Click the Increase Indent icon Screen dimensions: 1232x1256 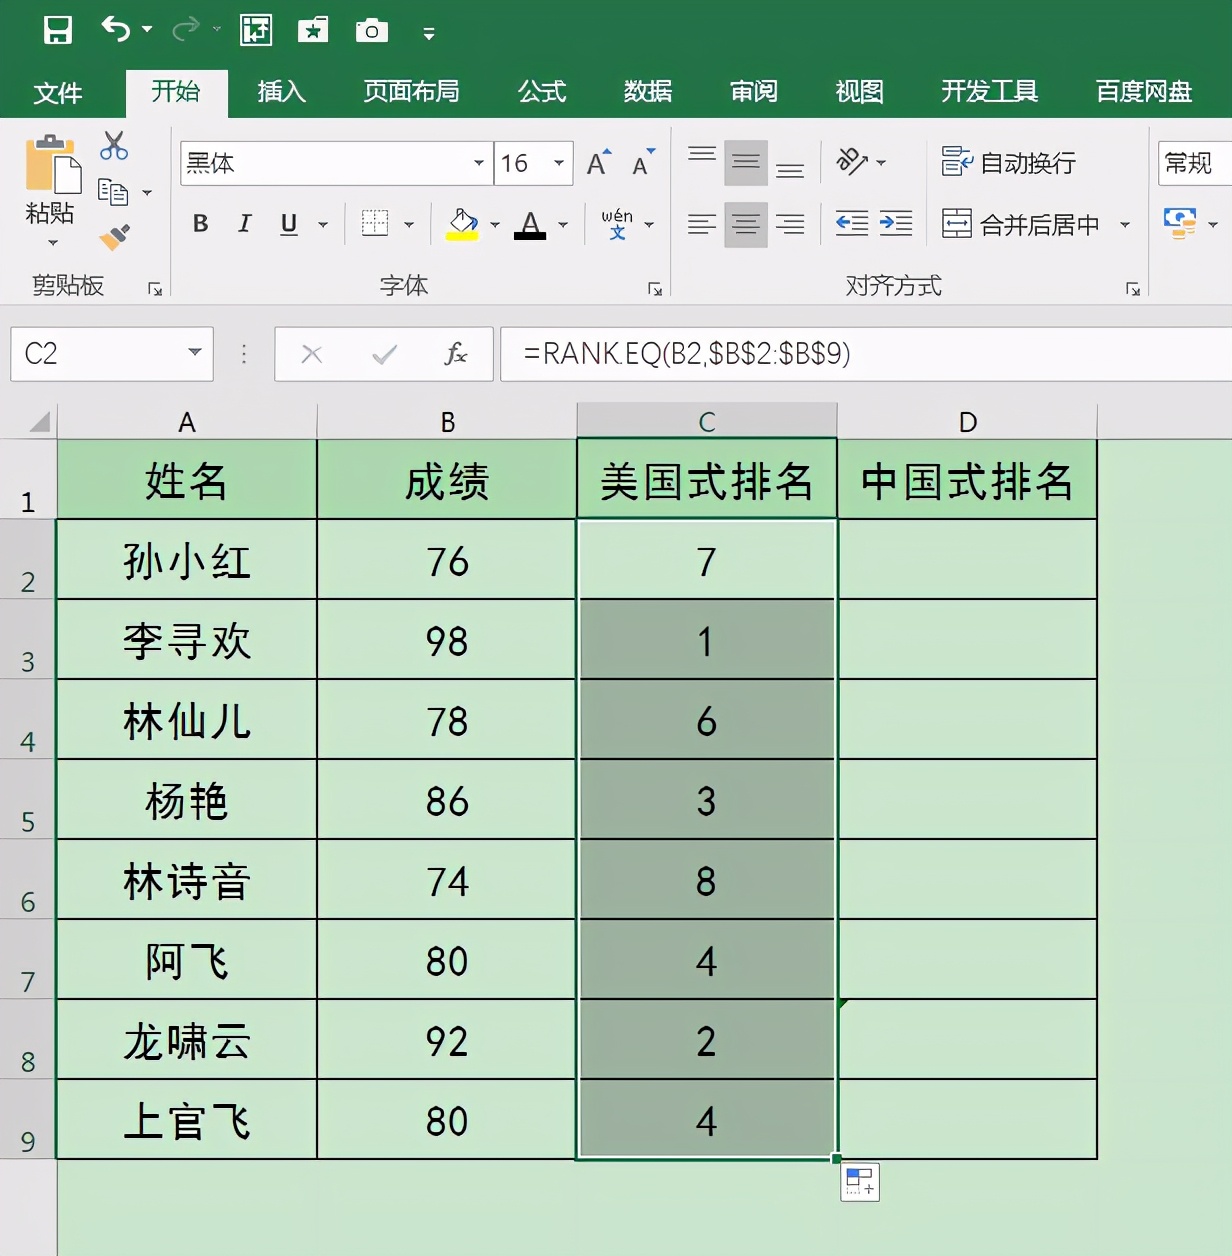(896, 224)
